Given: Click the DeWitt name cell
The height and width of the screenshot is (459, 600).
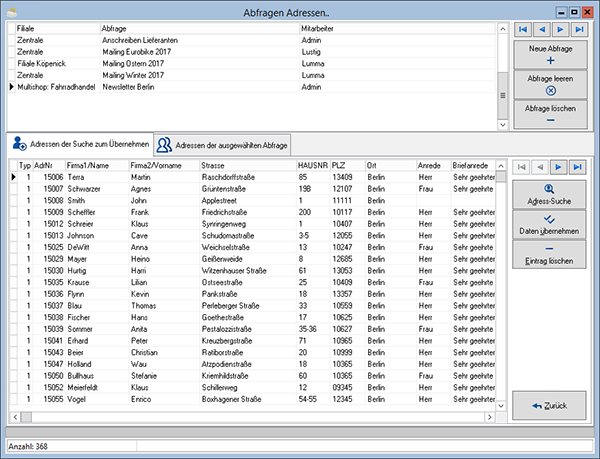Looking at the screenshot, I should (97, 247).
